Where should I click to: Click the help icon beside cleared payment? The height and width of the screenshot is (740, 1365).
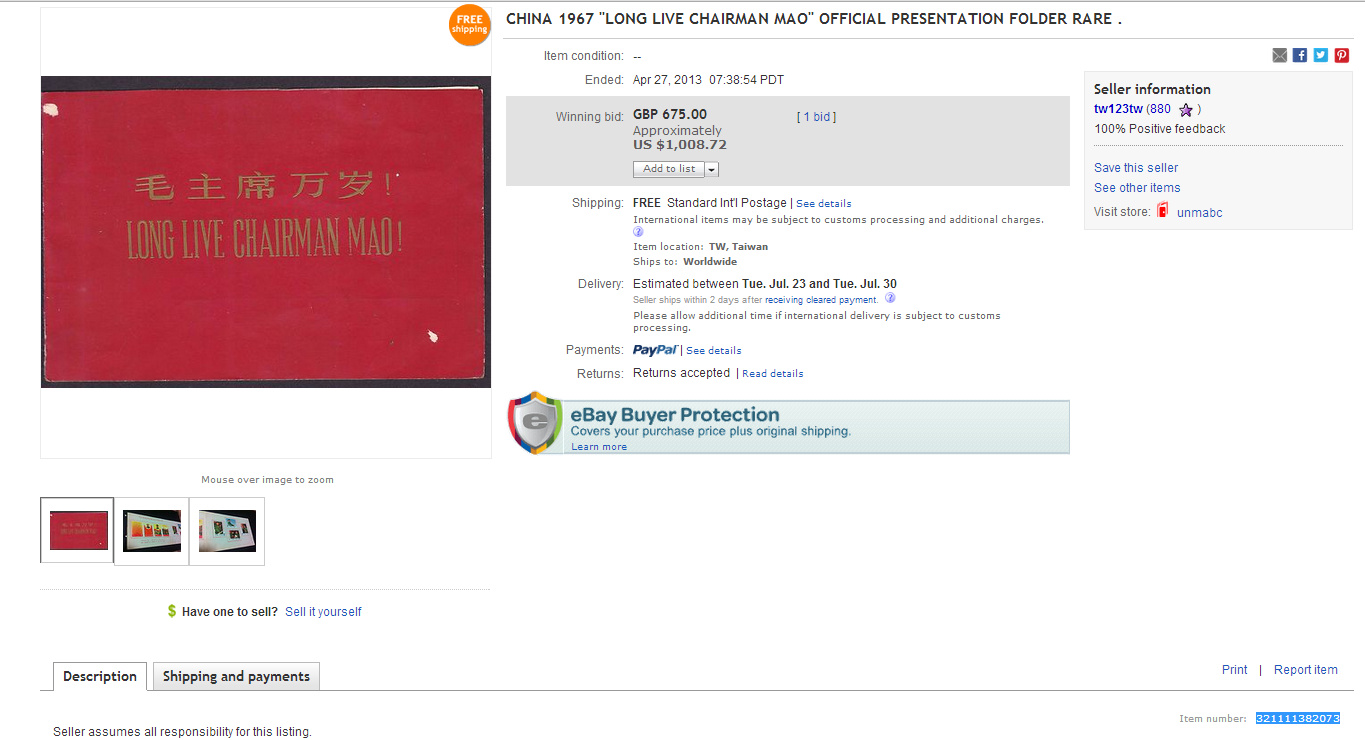(x=890, y=298)
